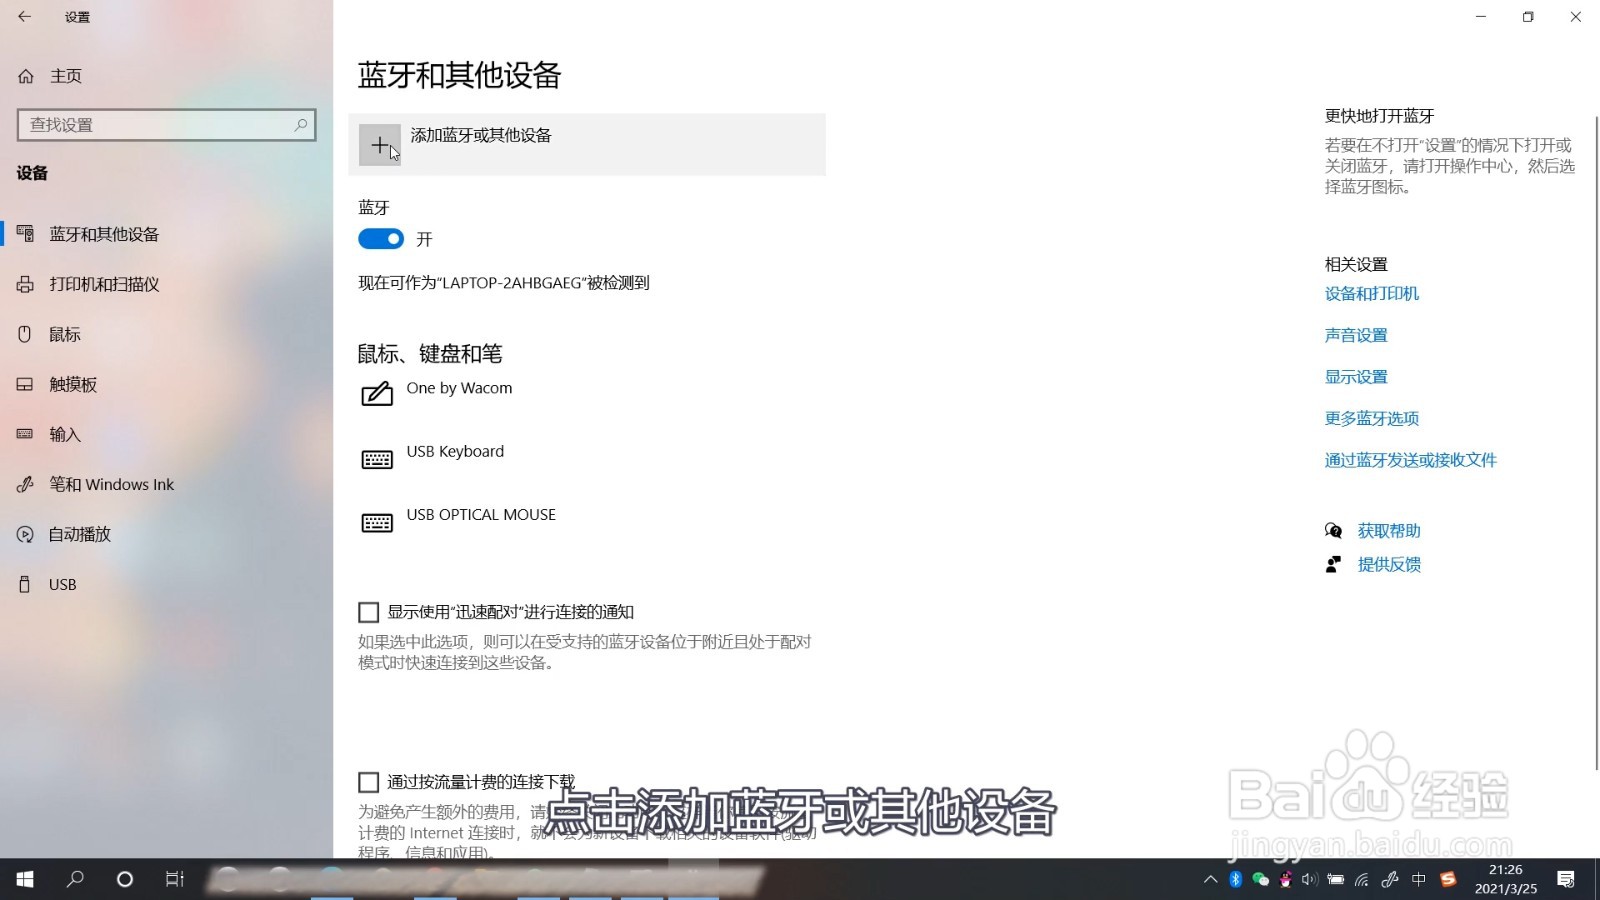Screen dimensions: 1600x900
Task: Open 通过蓝牙发送或接收文件
Action: point(1411,460)
